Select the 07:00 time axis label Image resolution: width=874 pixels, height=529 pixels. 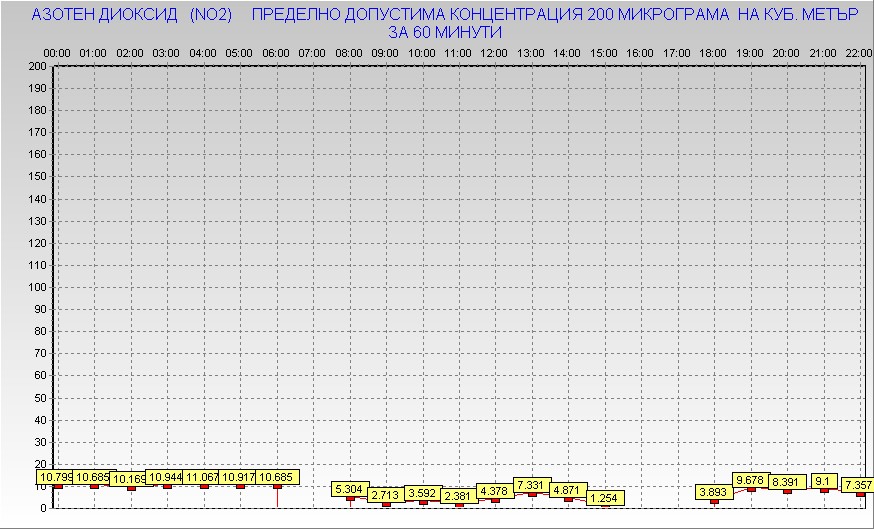click(312, 52)
